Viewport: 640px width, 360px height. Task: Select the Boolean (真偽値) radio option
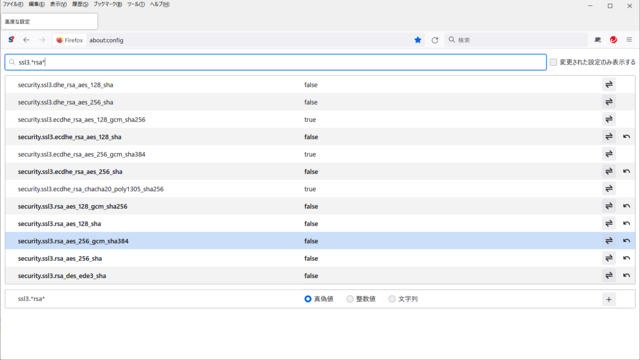coord(308,299)
